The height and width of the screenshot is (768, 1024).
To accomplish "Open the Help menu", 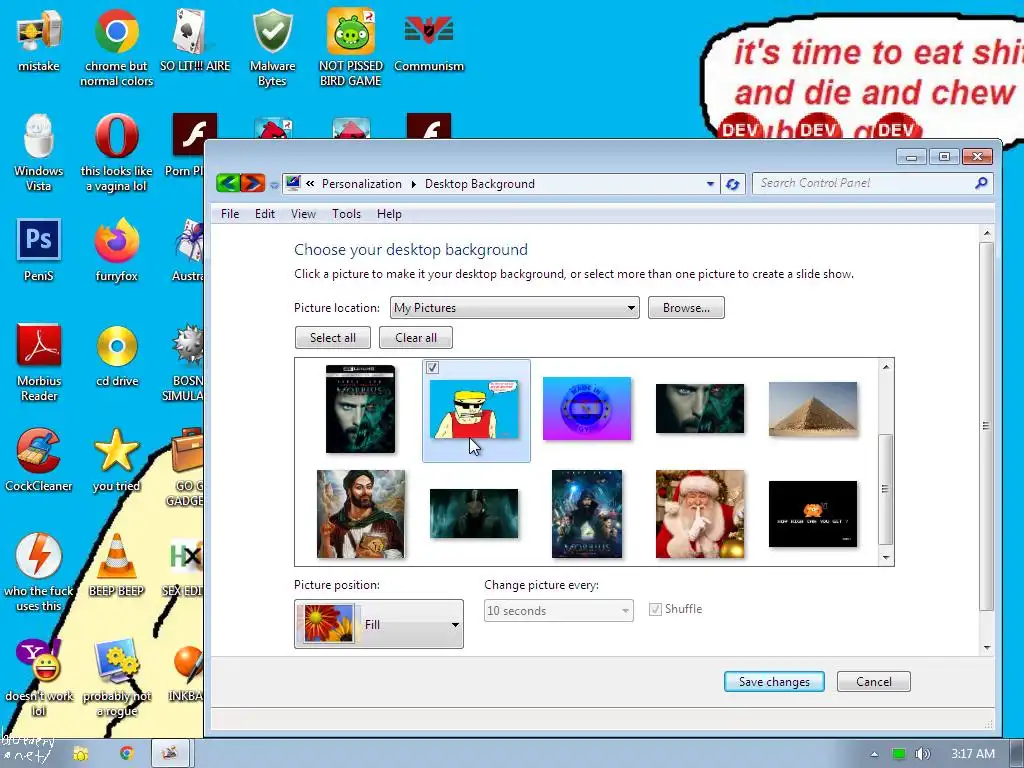I will 389,214.
